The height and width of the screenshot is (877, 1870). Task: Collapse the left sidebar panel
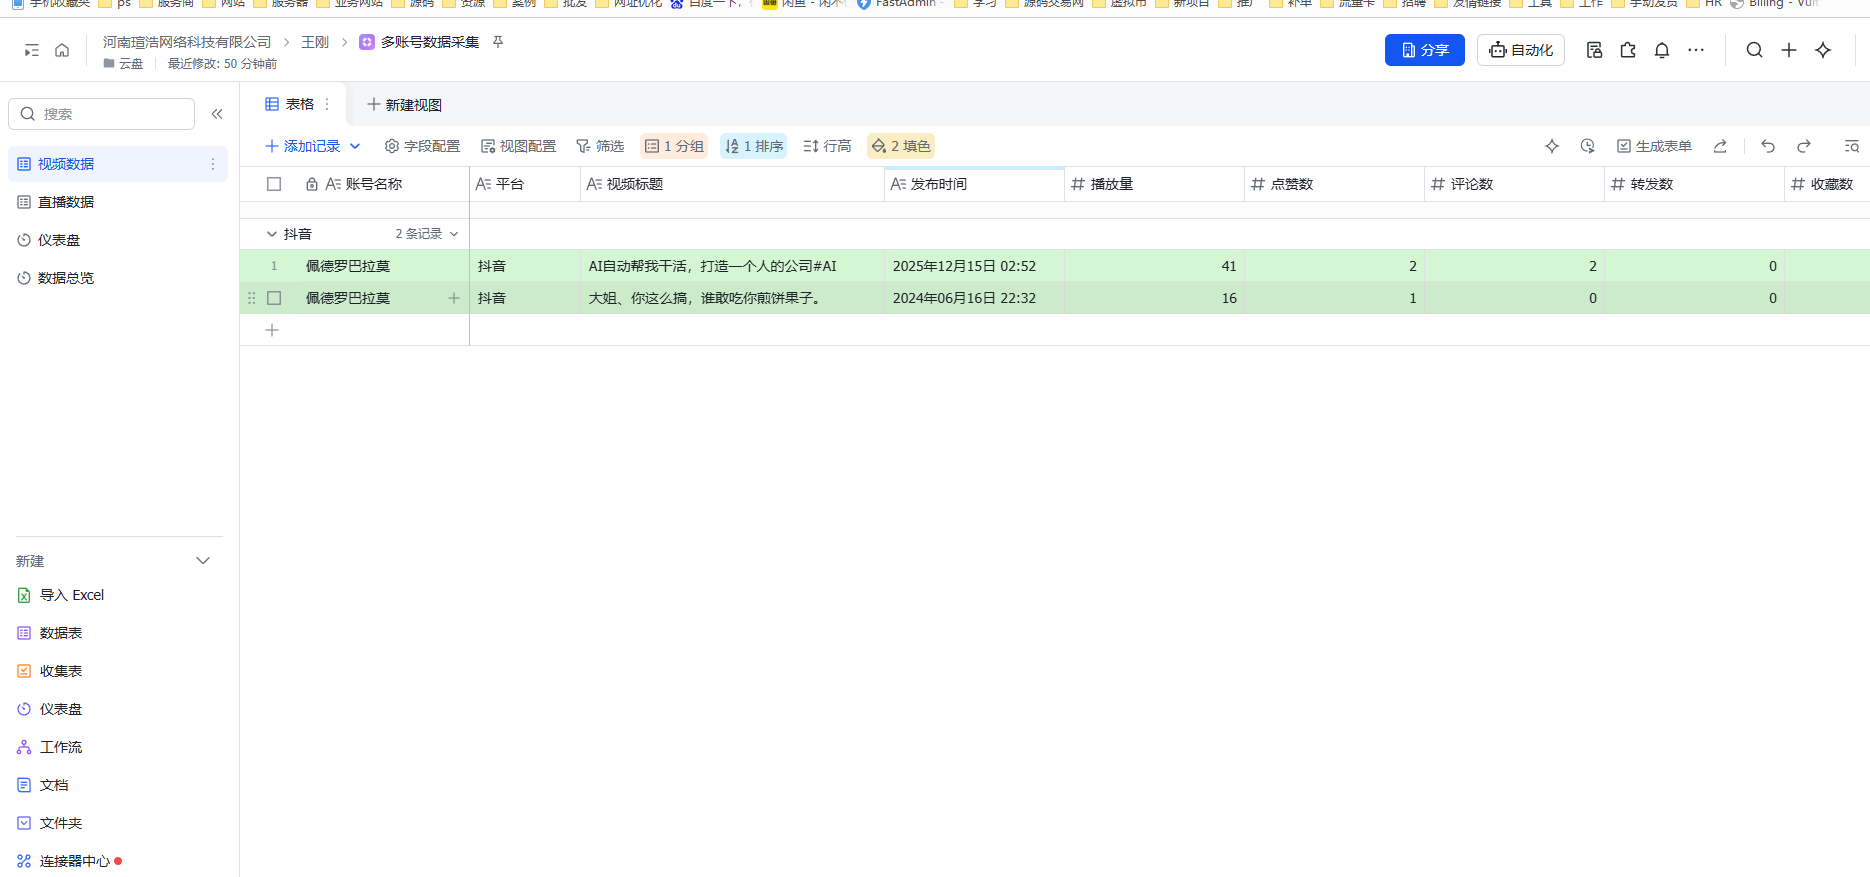click(x=217, y=114)
